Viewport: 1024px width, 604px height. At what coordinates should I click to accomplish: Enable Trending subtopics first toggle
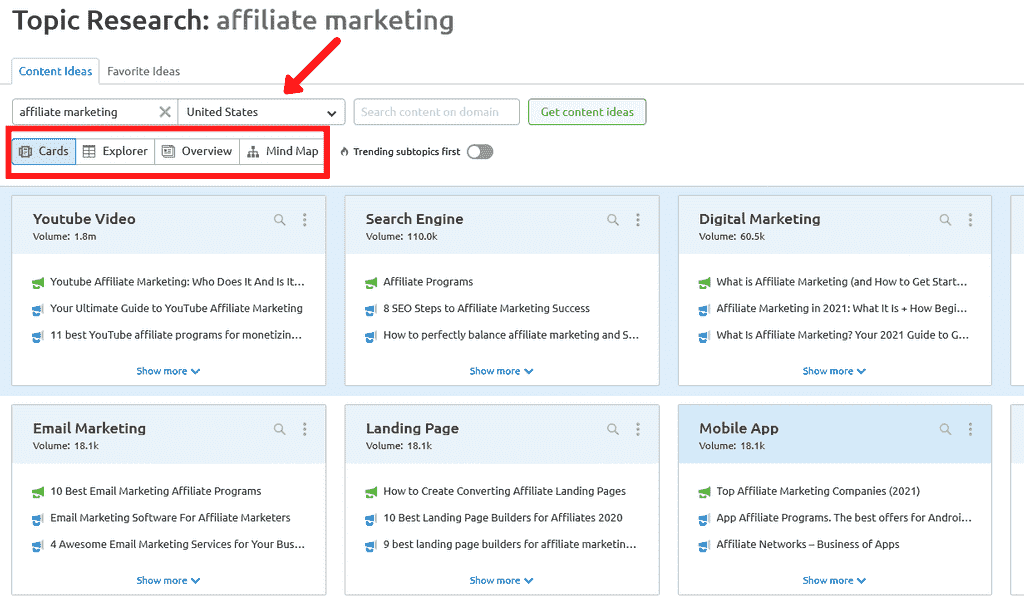[x=480, y=151]
